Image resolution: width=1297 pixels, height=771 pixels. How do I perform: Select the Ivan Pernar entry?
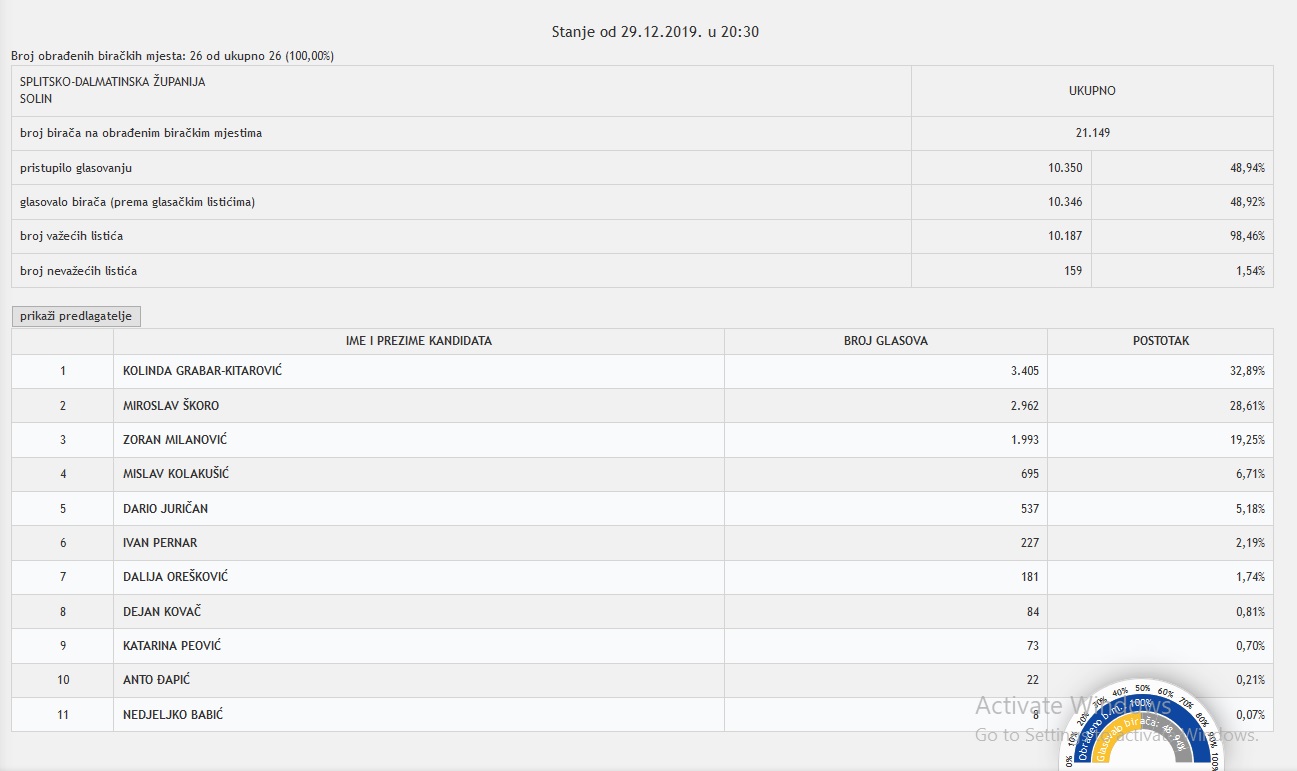click(160, 543)
